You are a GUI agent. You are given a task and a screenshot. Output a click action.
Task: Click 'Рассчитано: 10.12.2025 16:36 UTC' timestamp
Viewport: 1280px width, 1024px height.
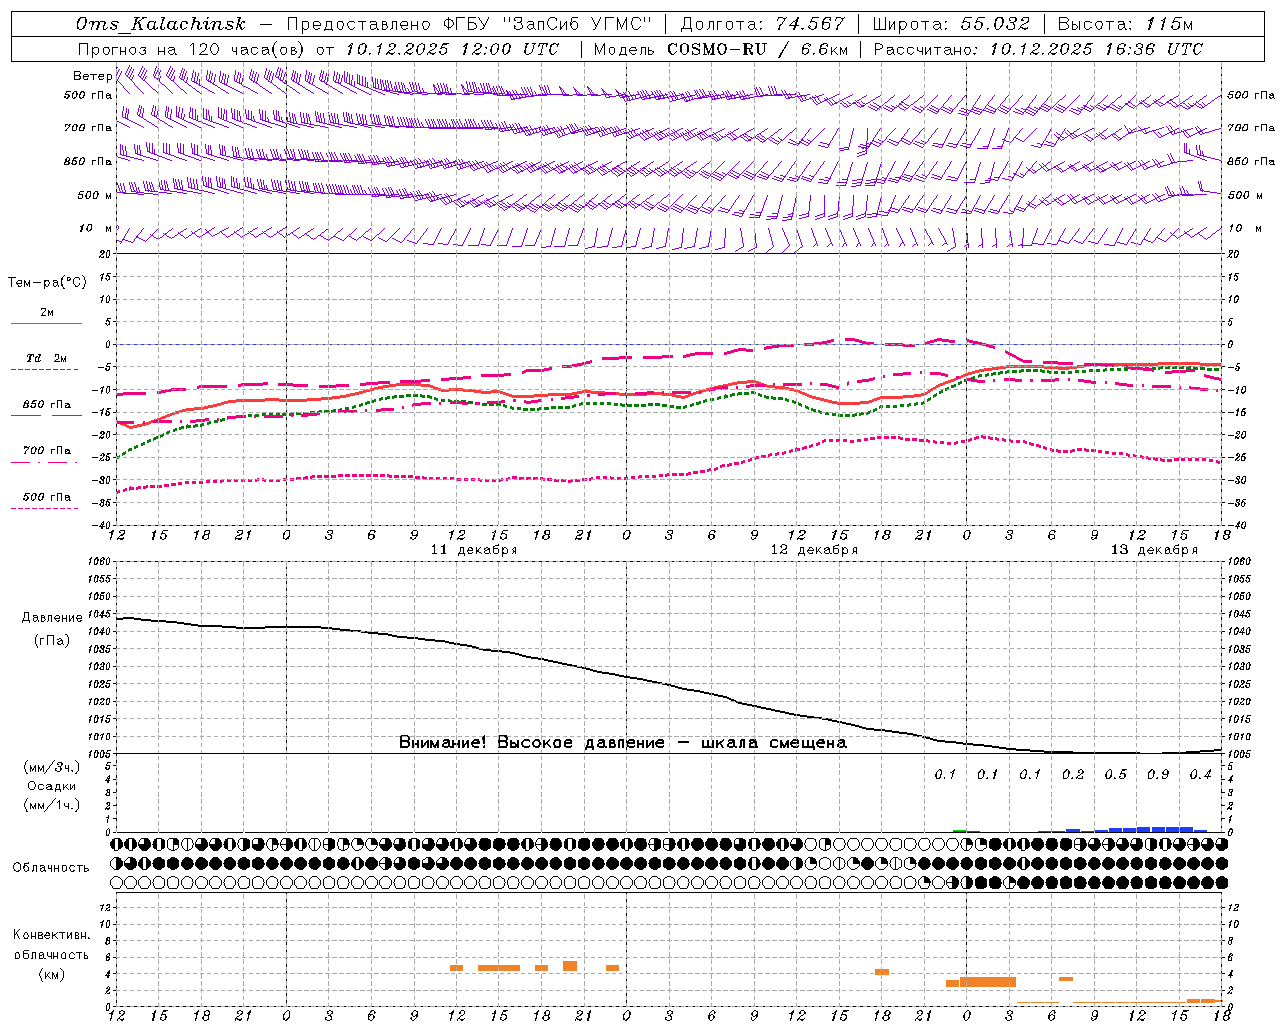coord(1038,49)
